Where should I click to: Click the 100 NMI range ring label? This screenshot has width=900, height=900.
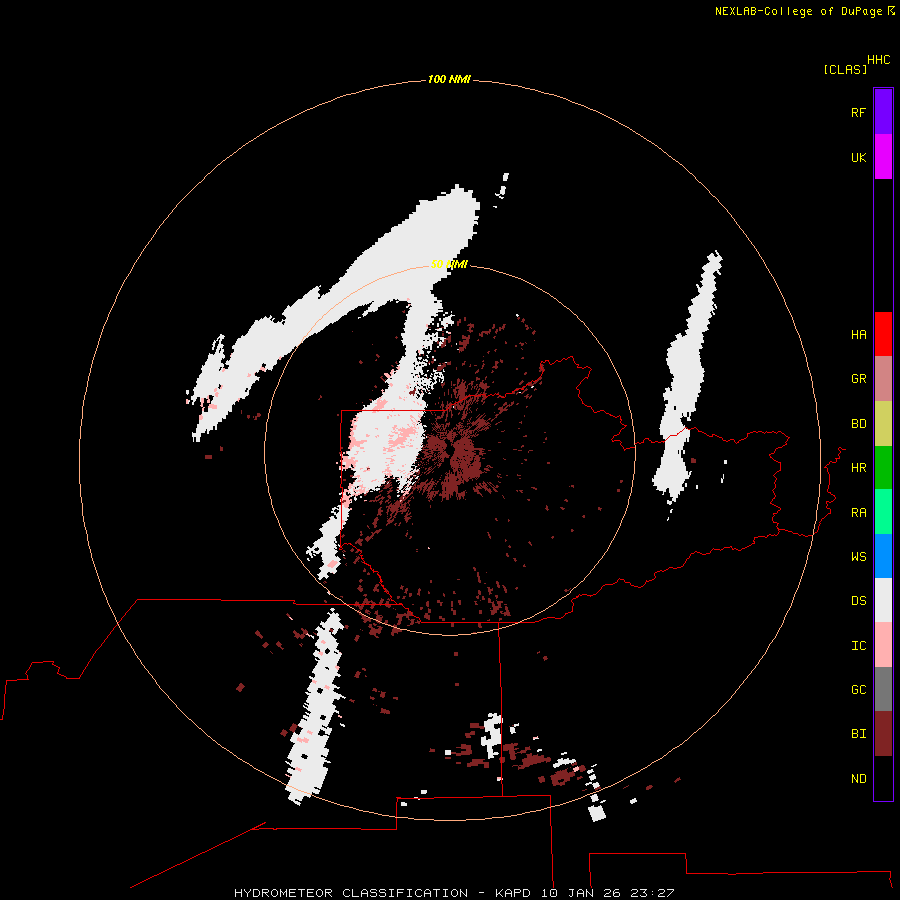[449, 79]
